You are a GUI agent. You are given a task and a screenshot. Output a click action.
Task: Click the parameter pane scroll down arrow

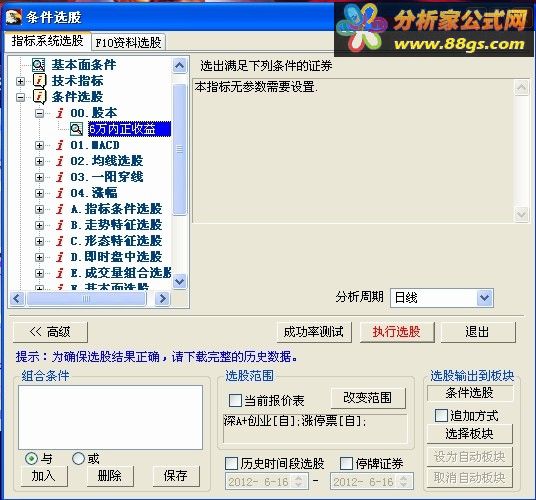[522, 215]
